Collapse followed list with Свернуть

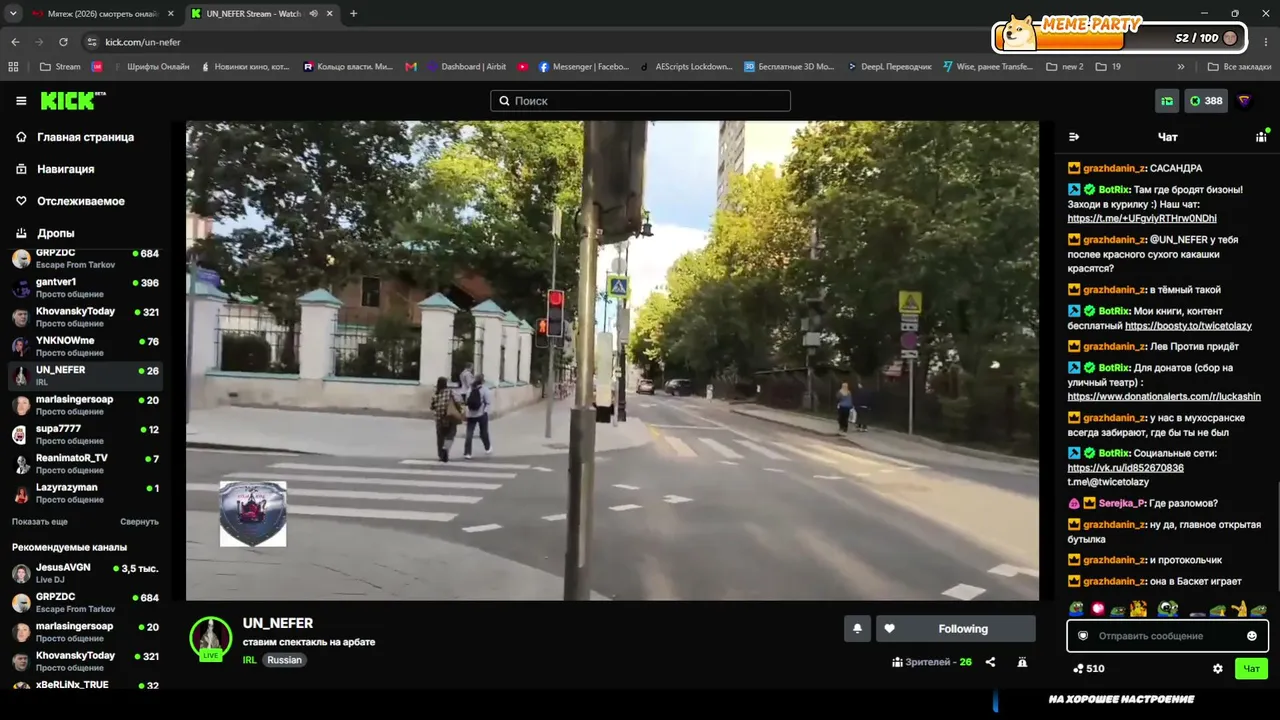pos(140,522)
